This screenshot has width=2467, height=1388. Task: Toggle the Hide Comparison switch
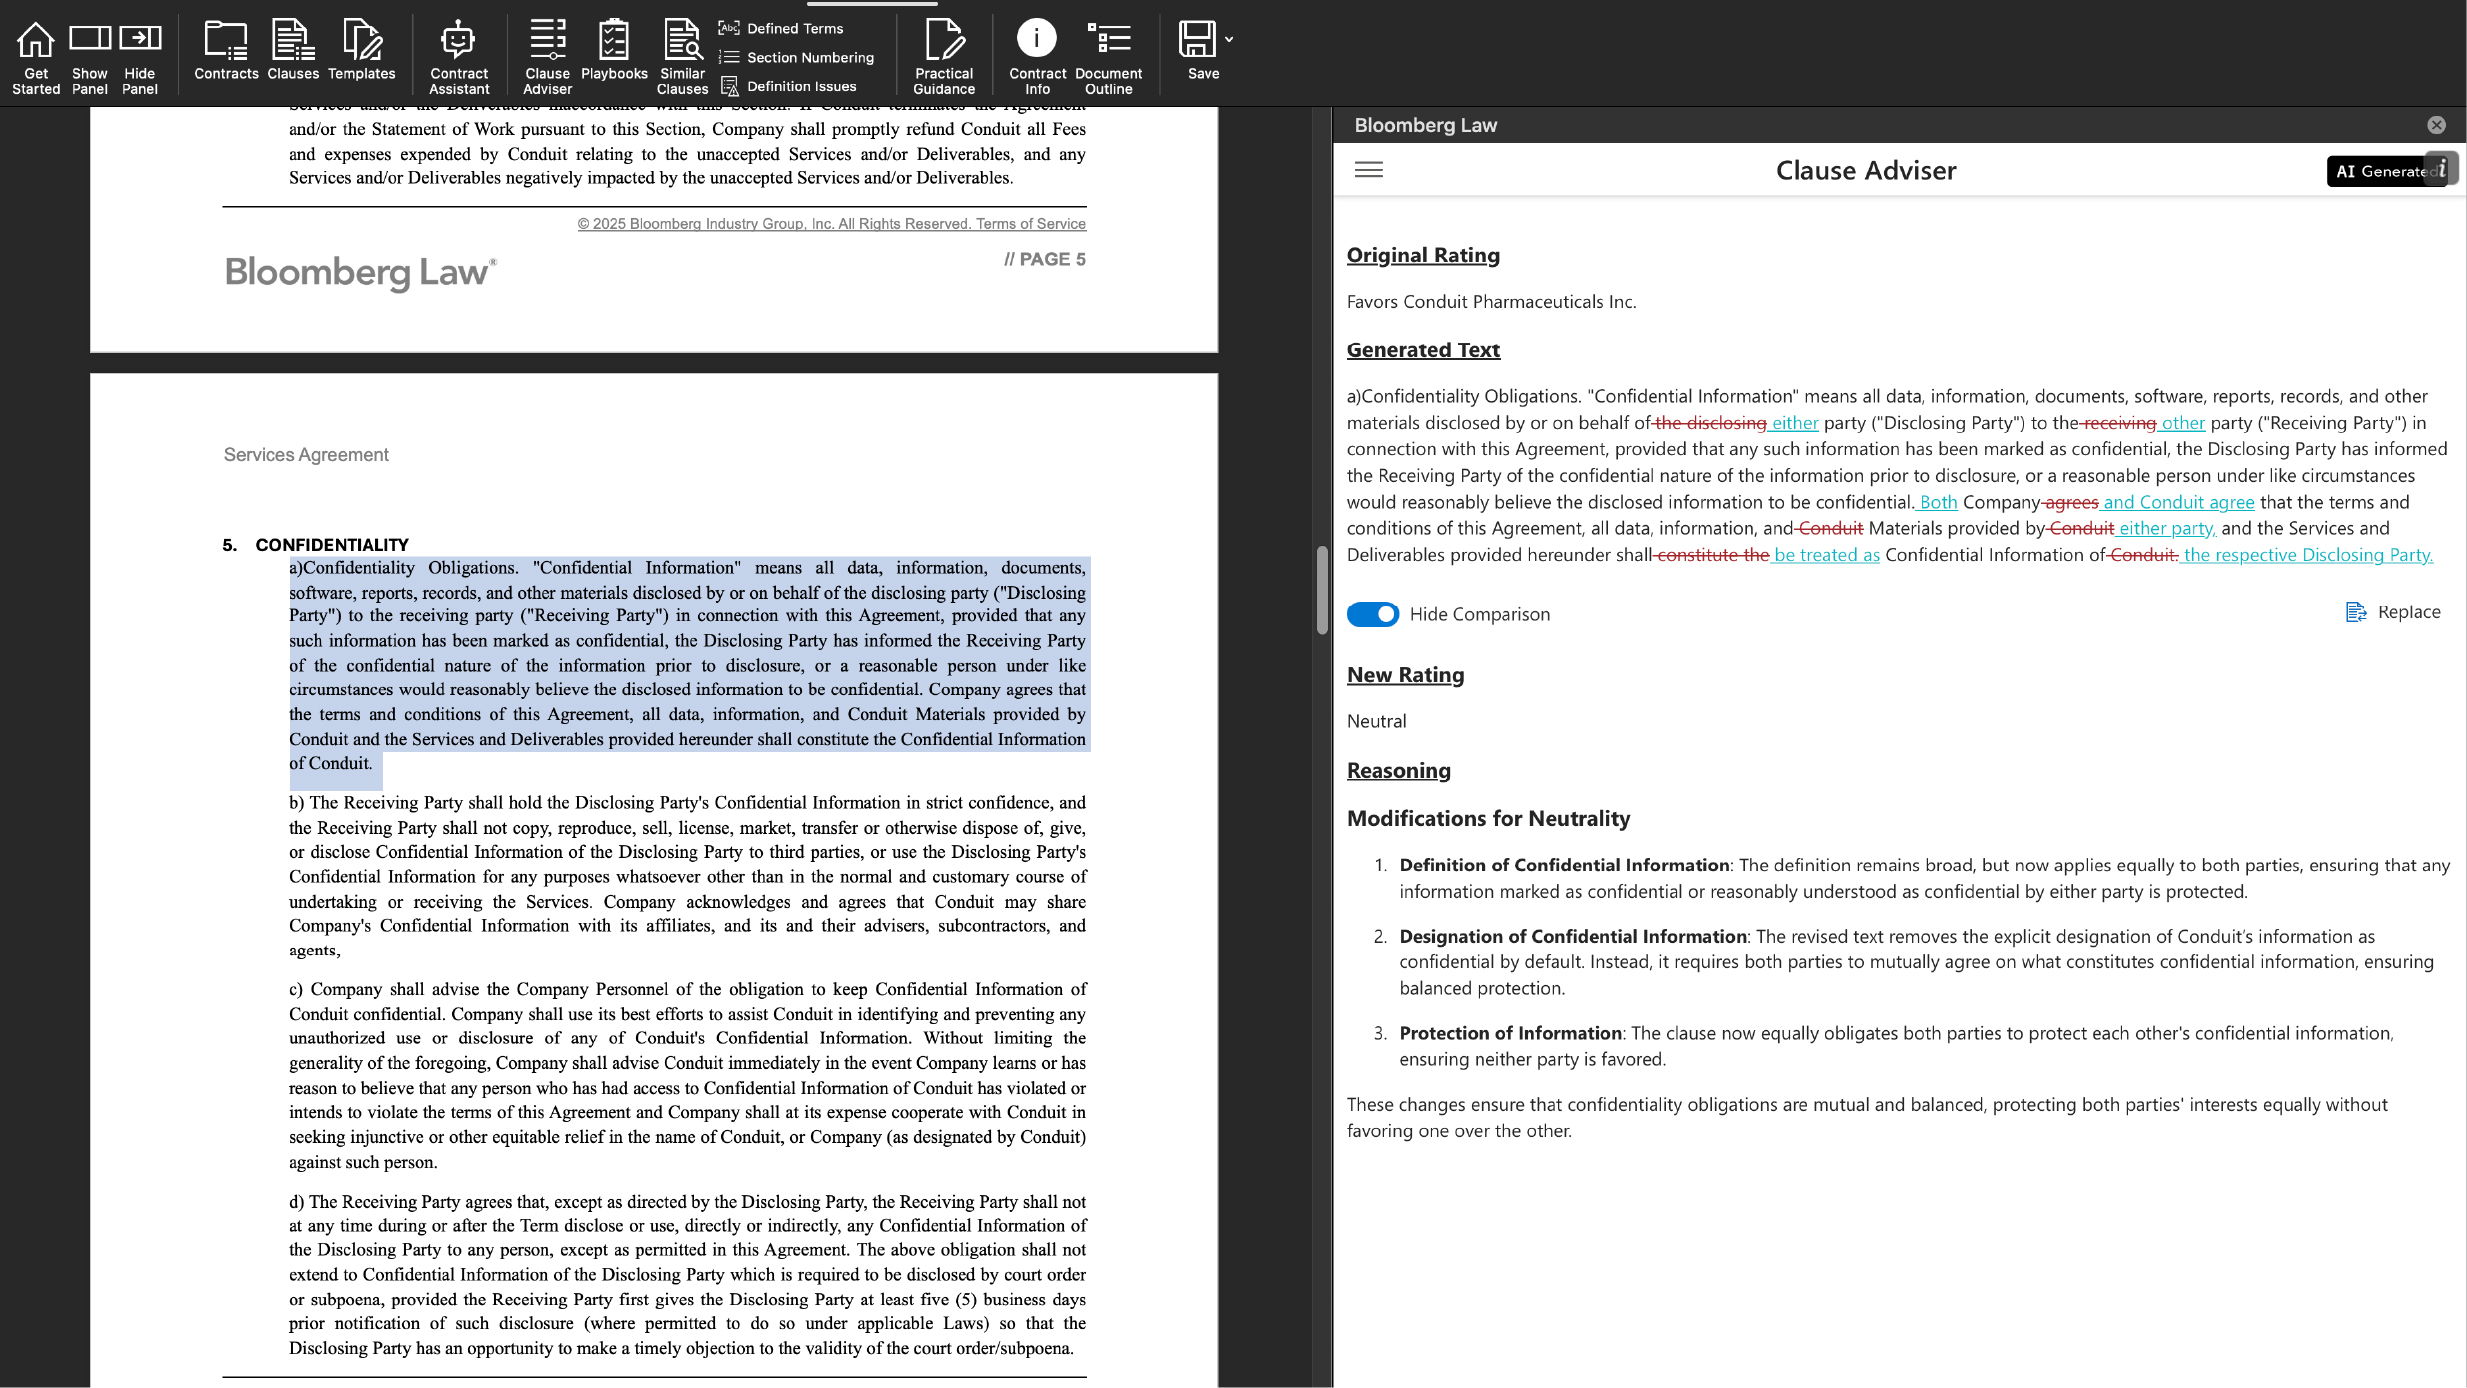click(x=1372, y=614)
